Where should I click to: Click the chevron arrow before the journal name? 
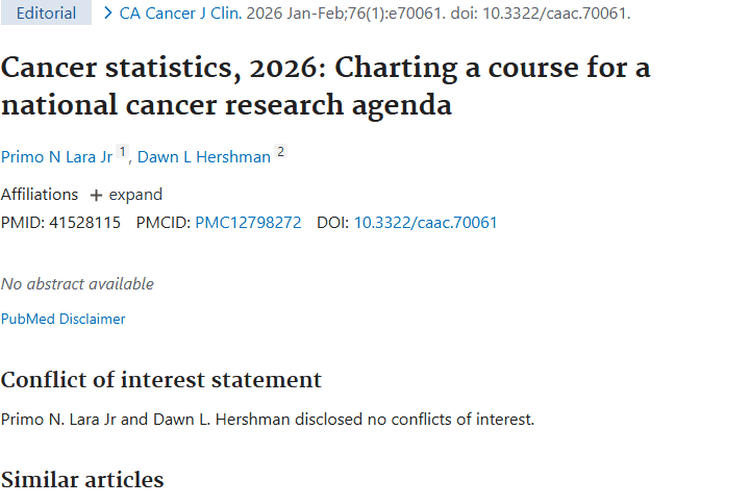(x=108, y=14)
